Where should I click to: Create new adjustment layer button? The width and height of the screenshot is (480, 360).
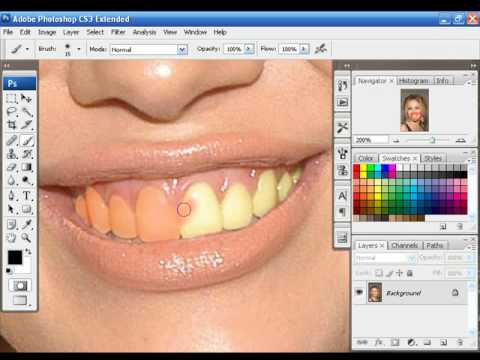(x=411, y=342)
